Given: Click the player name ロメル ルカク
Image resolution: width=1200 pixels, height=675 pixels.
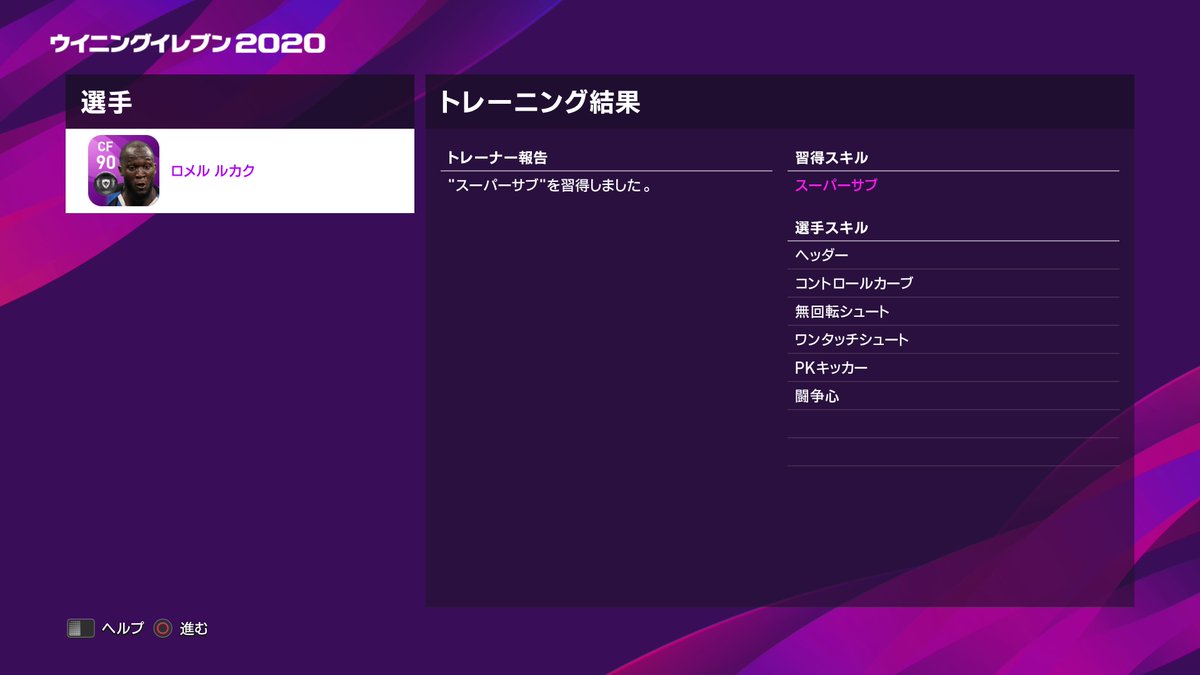Looking at the screenshot, I should (213, 171).
